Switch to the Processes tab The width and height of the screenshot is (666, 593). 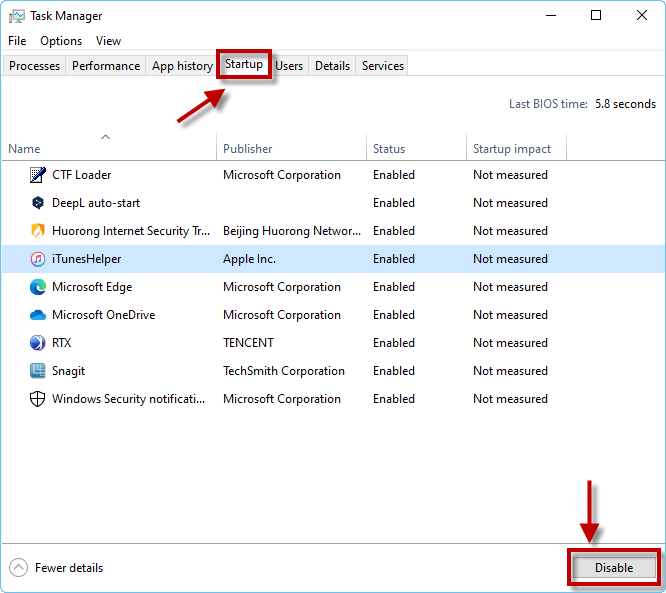(34, 66)
